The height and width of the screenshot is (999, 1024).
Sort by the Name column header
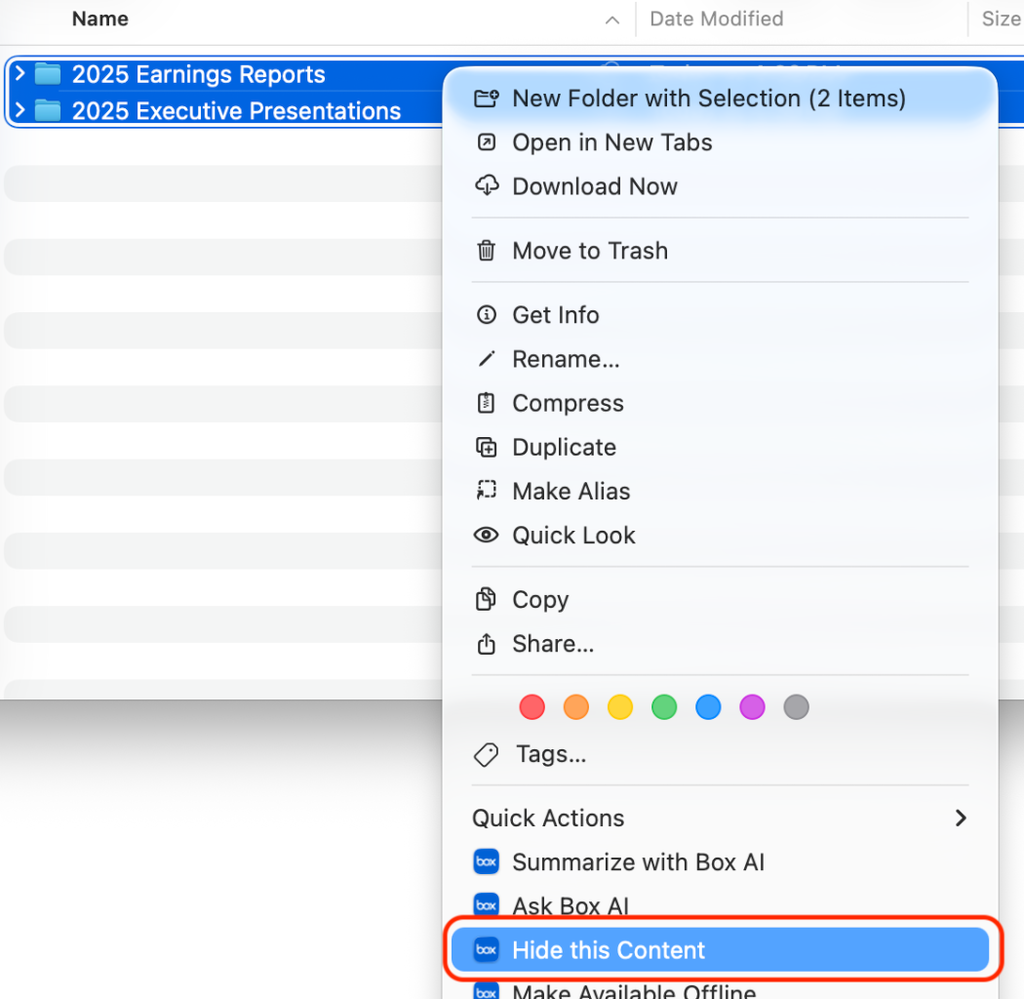(100, 19)
